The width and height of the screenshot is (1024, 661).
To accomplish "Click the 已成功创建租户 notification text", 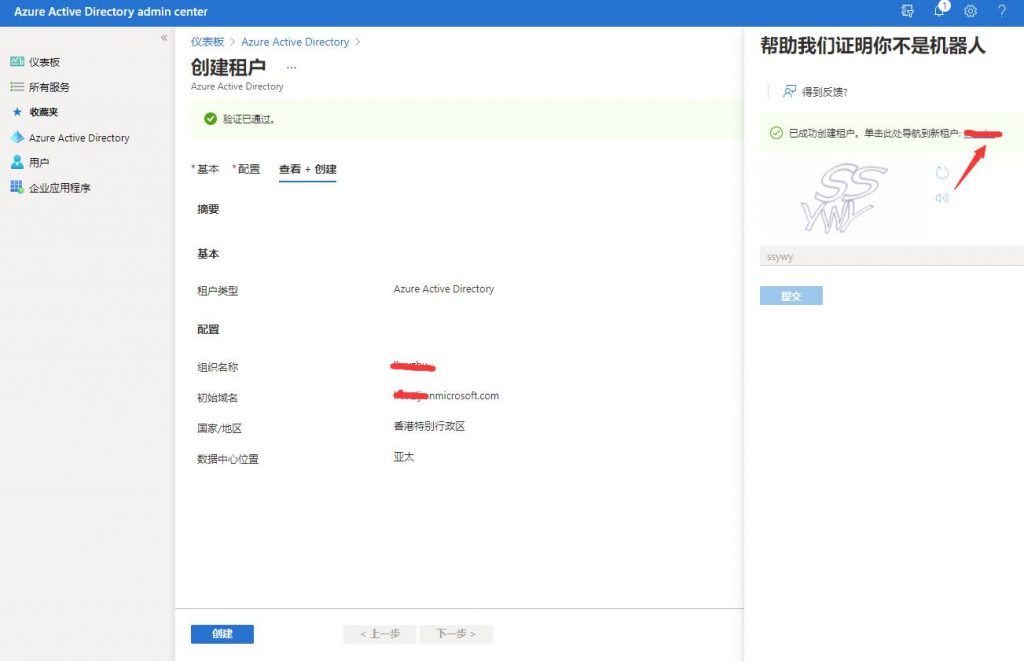I will [874, 133].
